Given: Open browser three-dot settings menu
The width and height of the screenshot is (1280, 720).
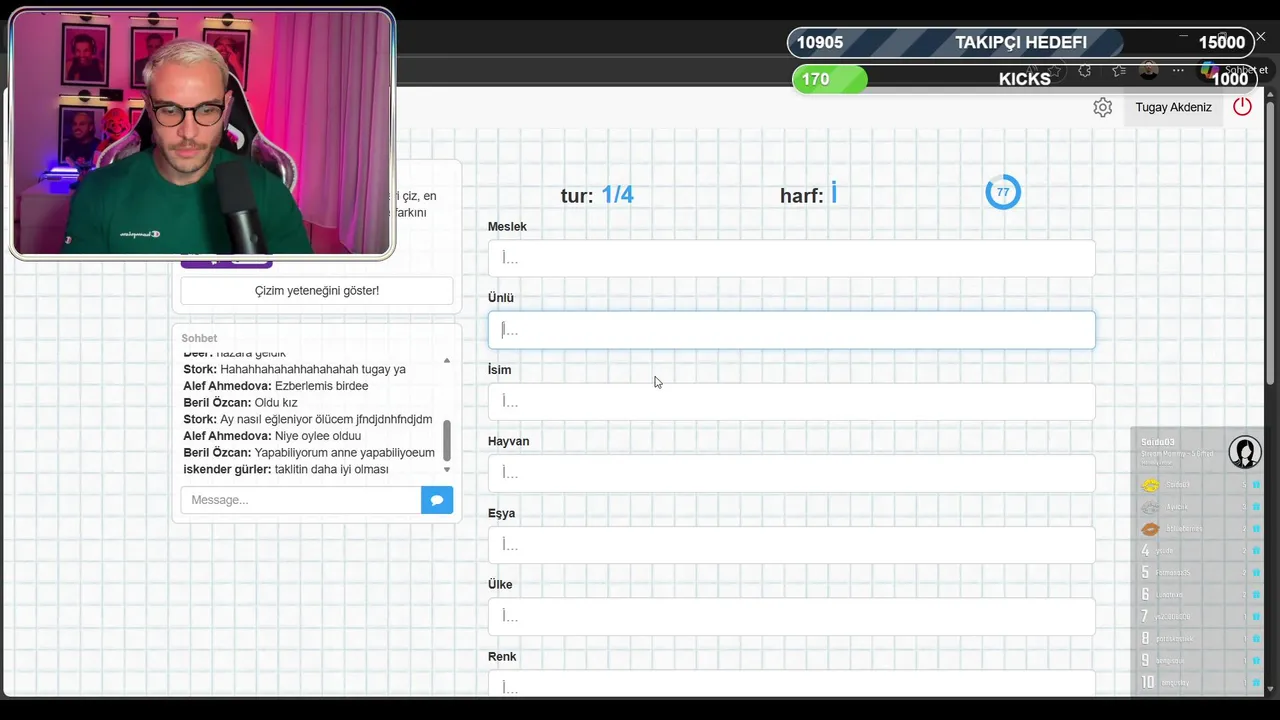Looking at the screenshot, I should (x=1178, y=71).
